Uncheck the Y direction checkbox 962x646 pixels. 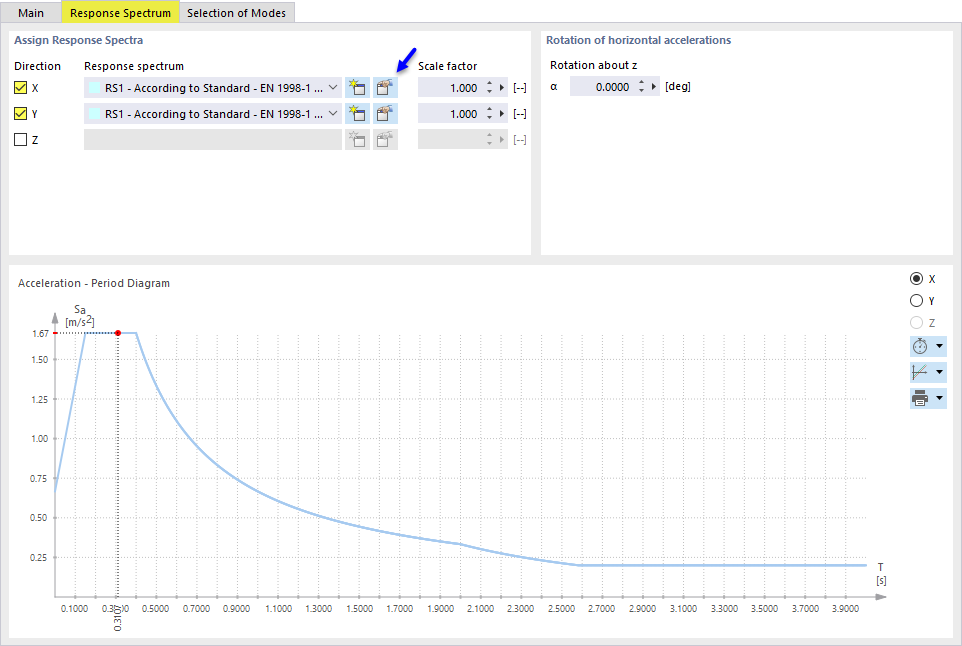[x=20, y=113]
